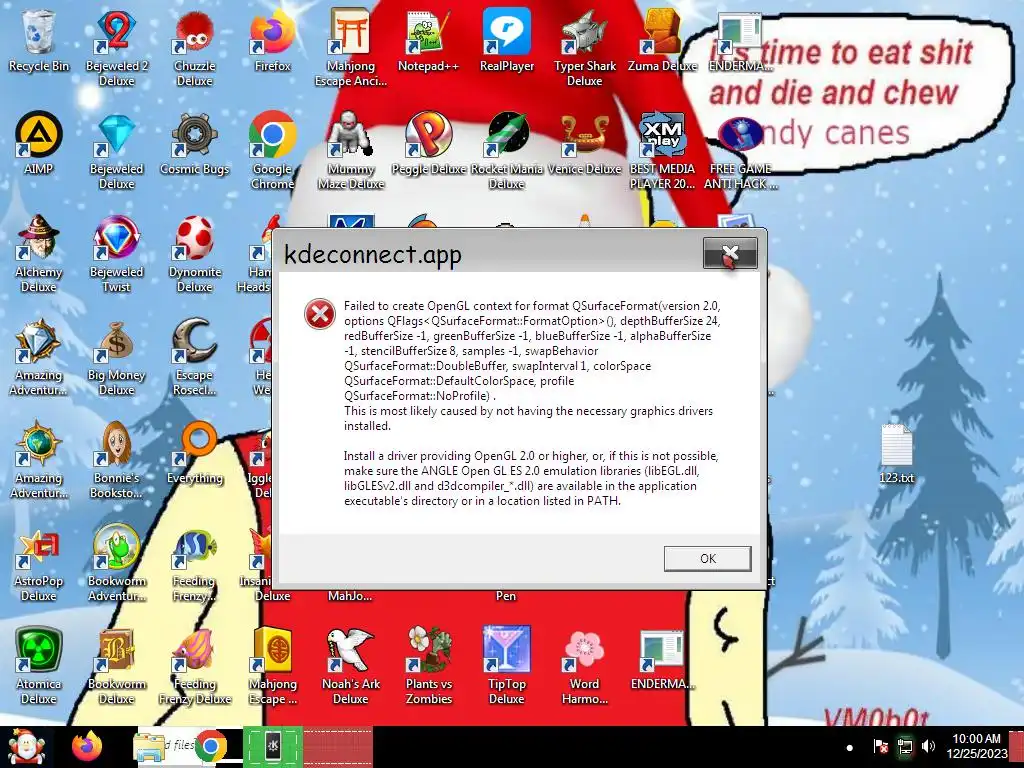Select the Rocket Mania Deluxe icon
Image resolution: width=1024 pixels, height=768 pixels.
click(x=507, y=151)
